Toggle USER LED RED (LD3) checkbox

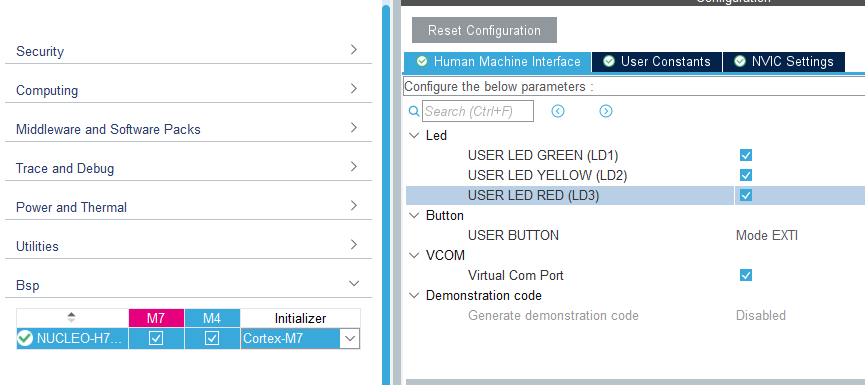tap(746, 195)
